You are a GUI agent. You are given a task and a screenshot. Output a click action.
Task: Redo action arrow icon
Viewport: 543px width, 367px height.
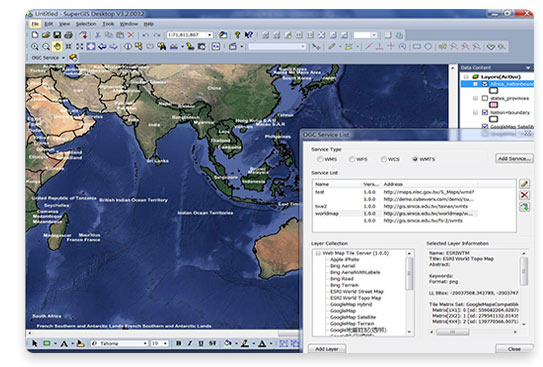click(x=157, y=35)
